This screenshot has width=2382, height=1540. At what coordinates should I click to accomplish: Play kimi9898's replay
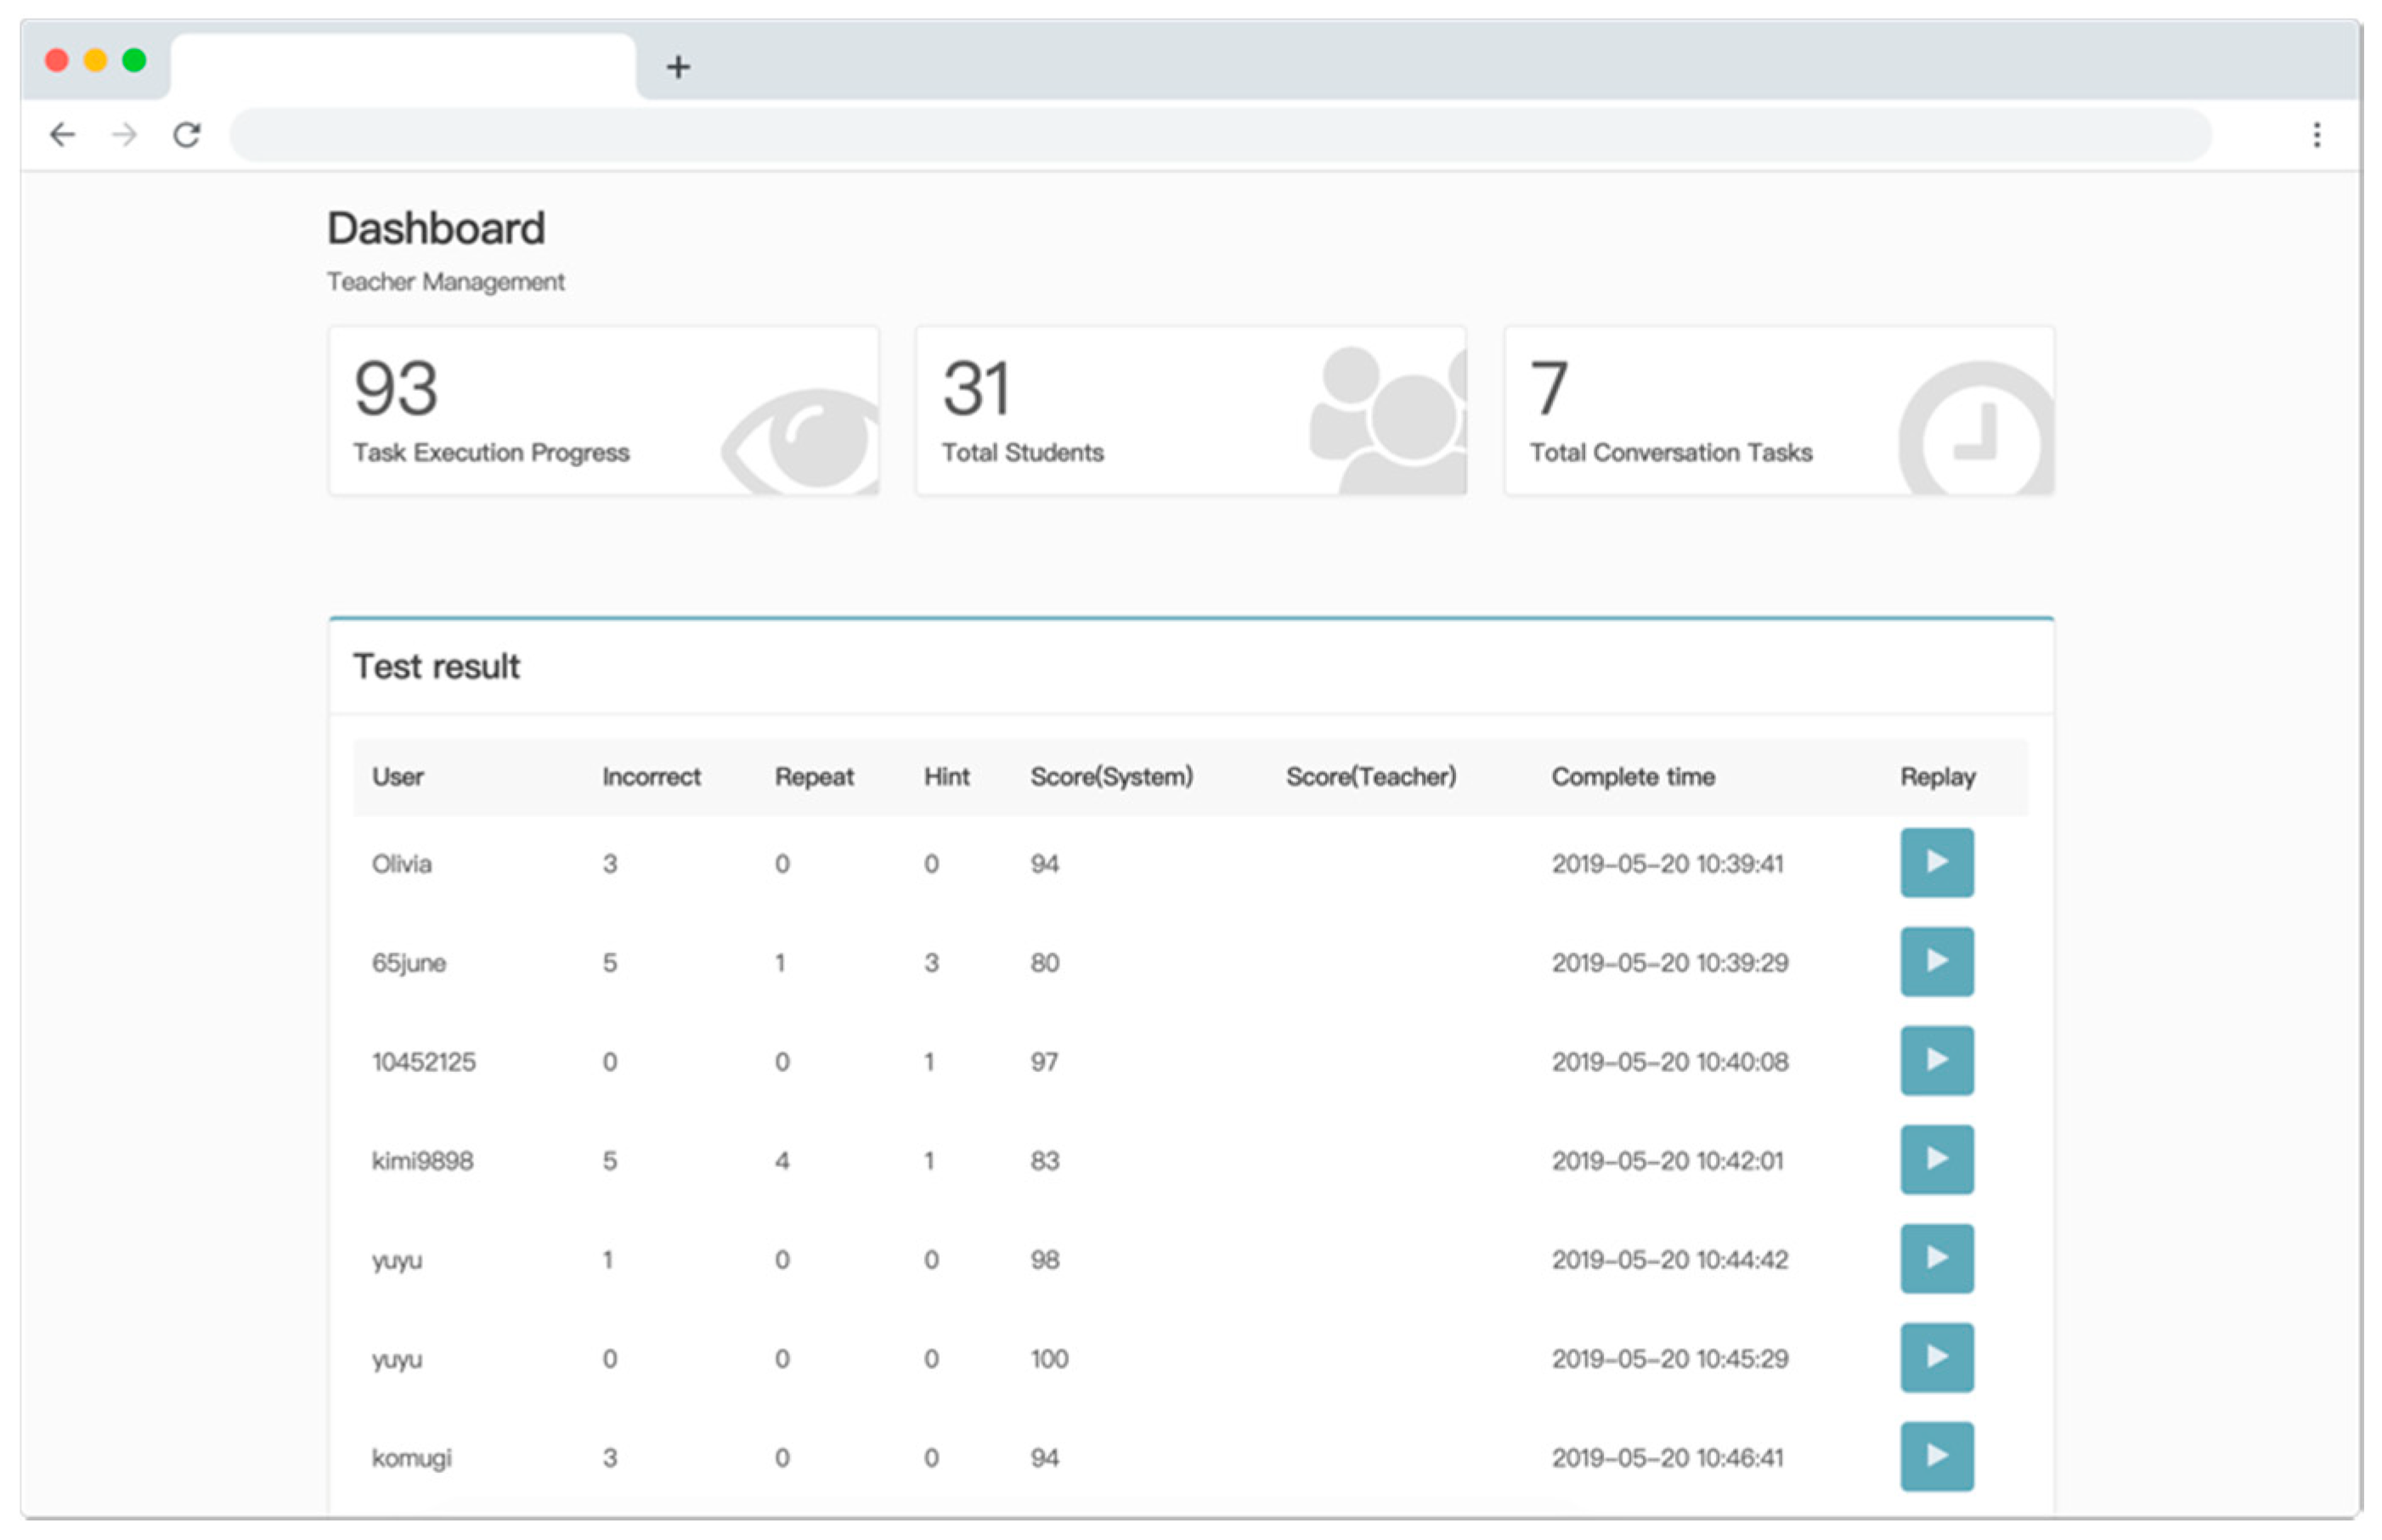point(1936,1159)
